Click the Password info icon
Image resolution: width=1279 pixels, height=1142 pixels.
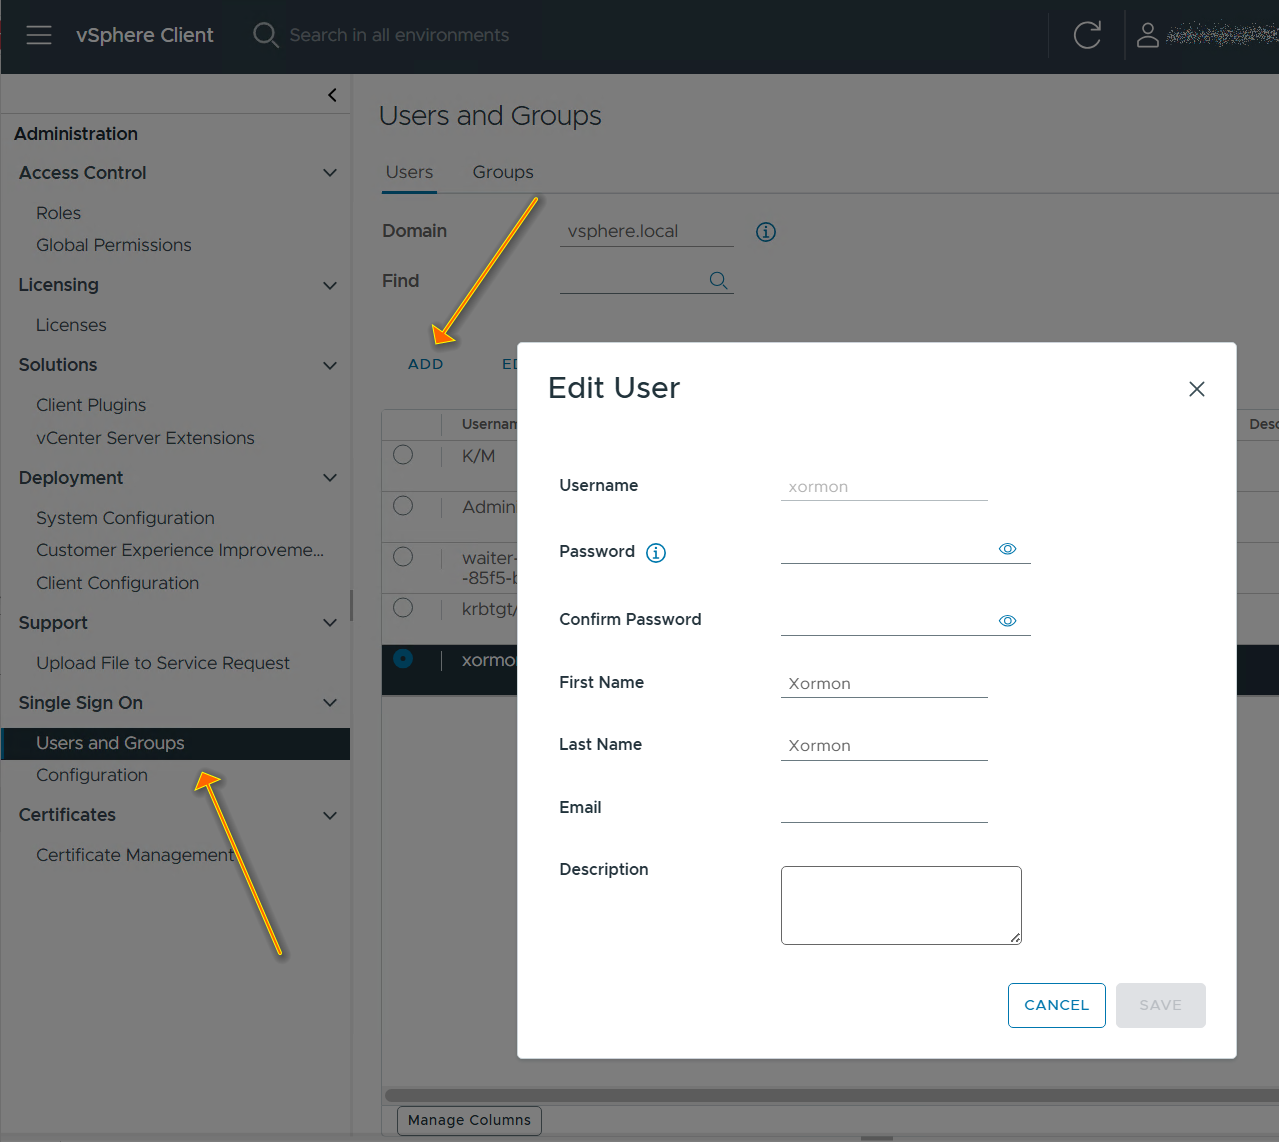[x=656, y=553]
